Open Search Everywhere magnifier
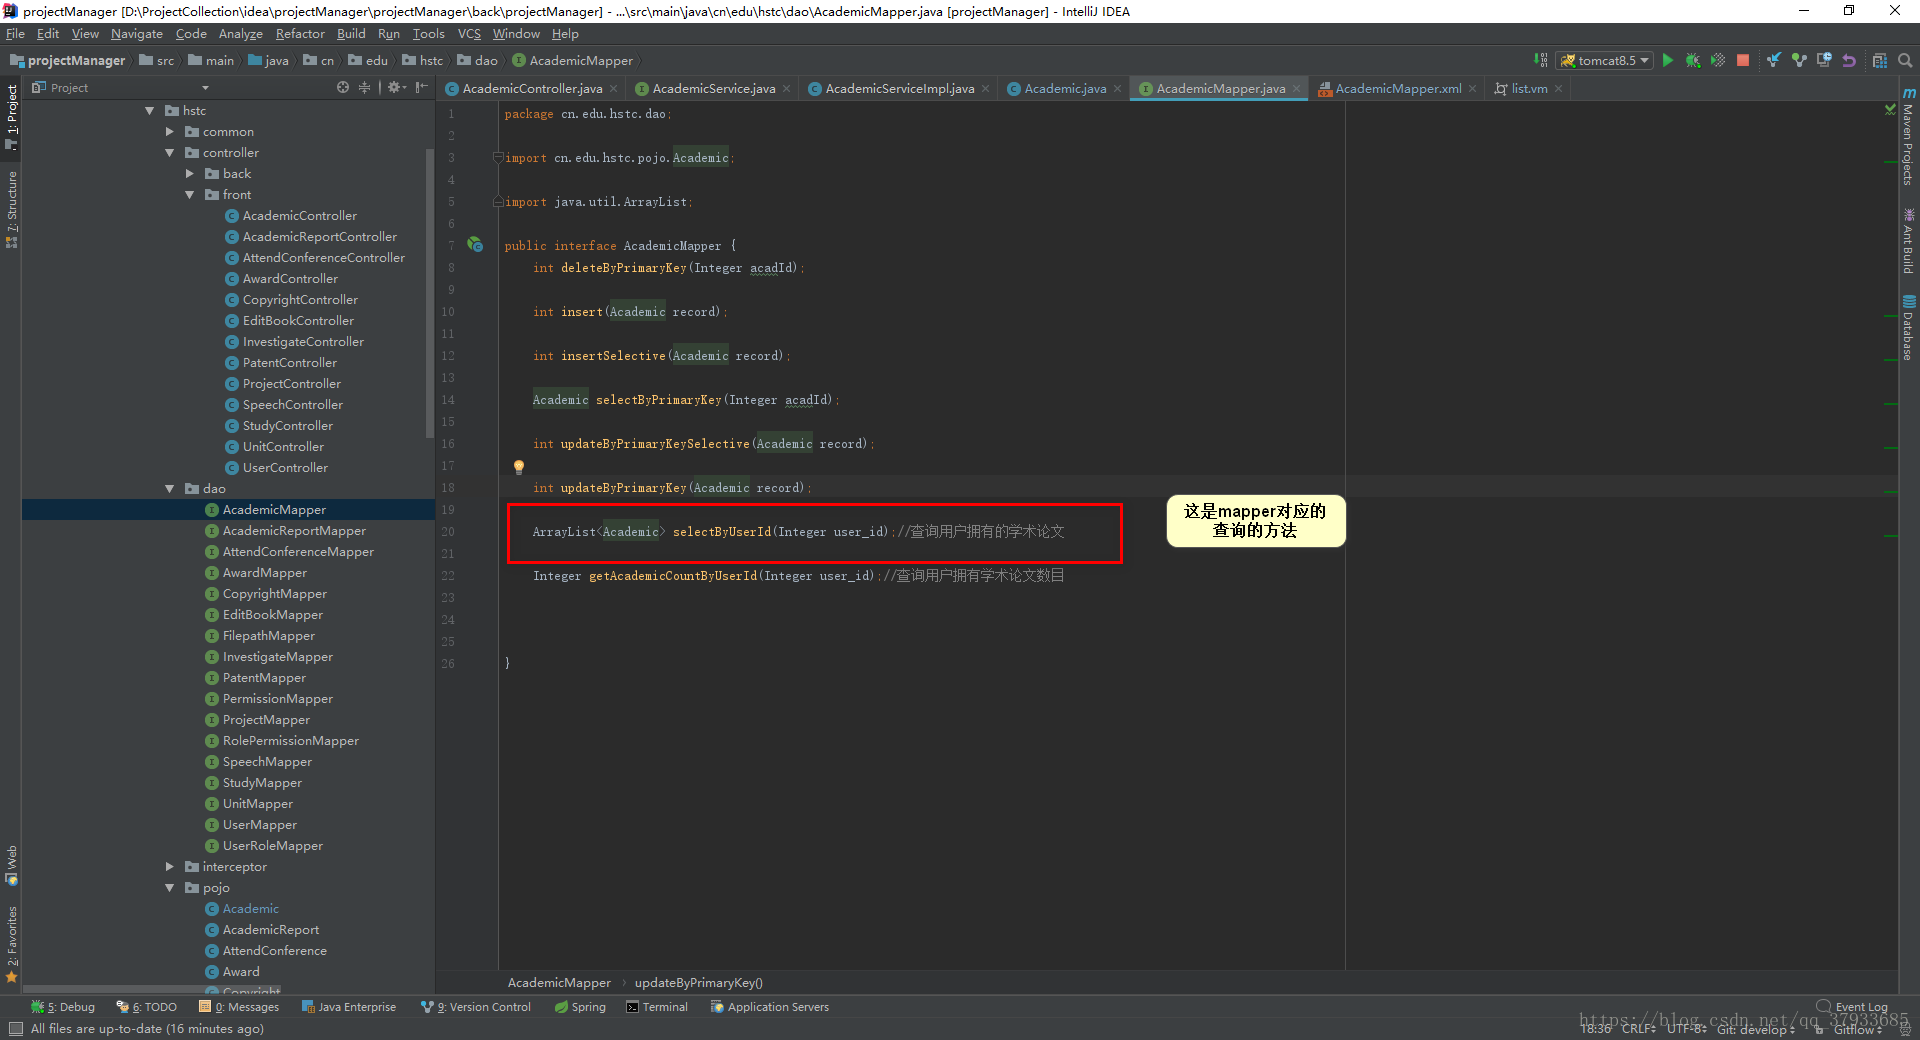This screenshot has height=1040, width=1920. pos(1905,60)
